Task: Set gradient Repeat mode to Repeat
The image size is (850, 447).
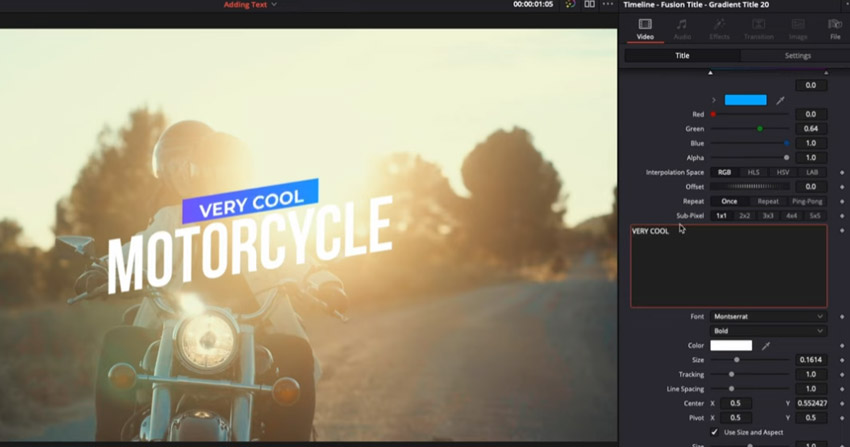Action: [768, 201]
